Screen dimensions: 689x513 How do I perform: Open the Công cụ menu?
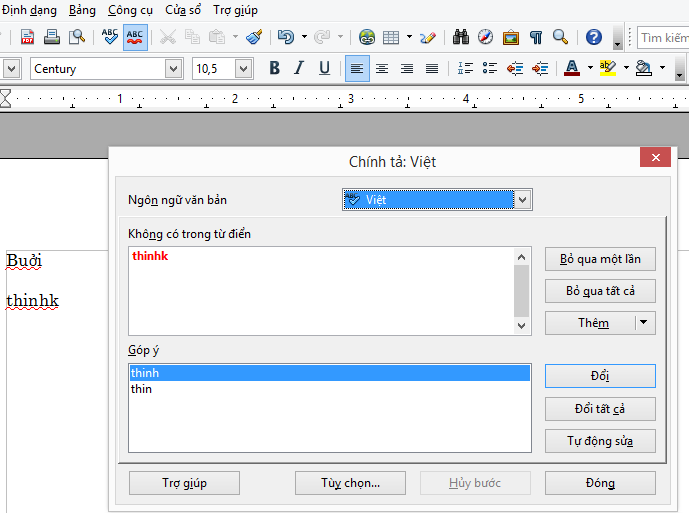(x=130, y=10)
